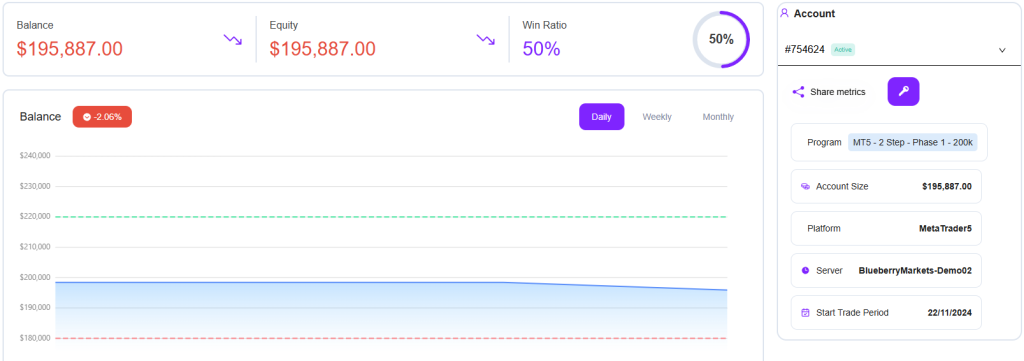Click the 50% win ratio progress ring
The height and width of the screenshot is (361, 1024).
721,39
